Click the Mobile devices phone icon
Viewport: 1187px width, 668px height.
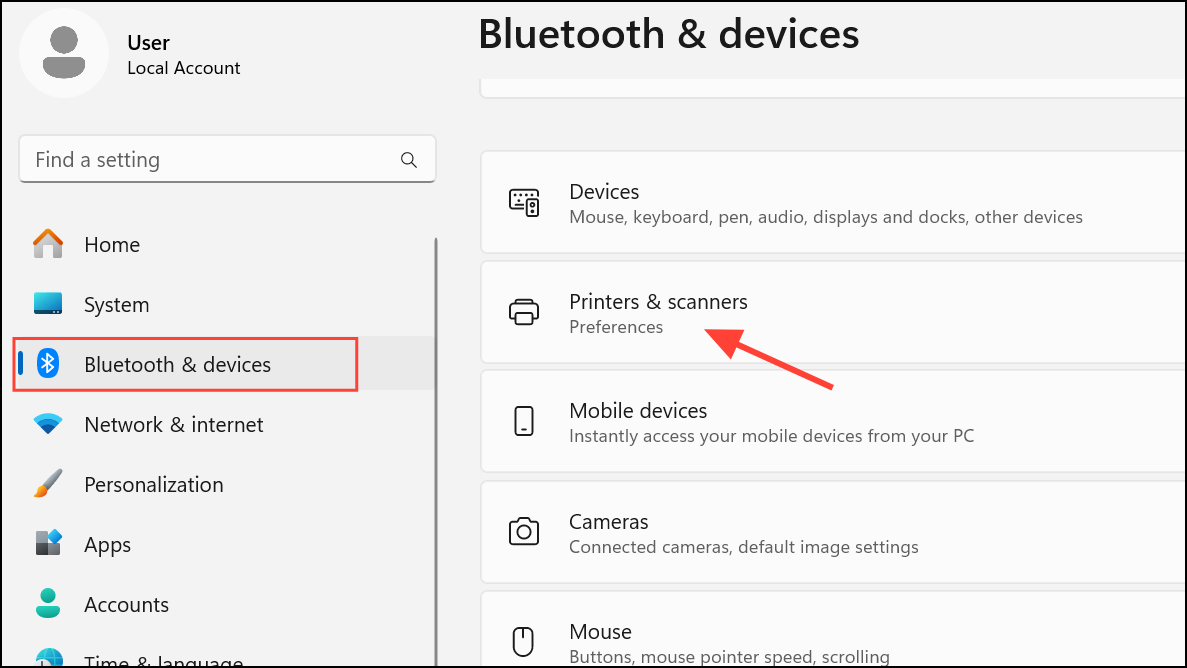(524, 421)
